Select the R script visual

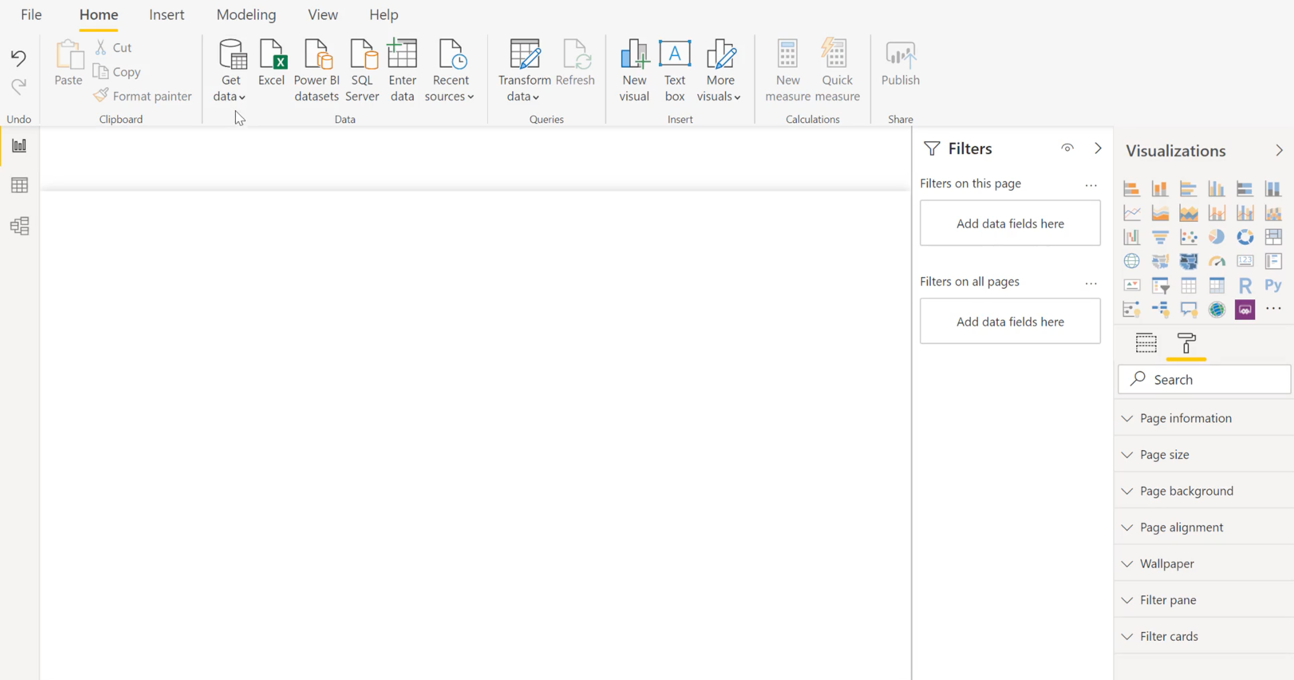pos(1245,285)
